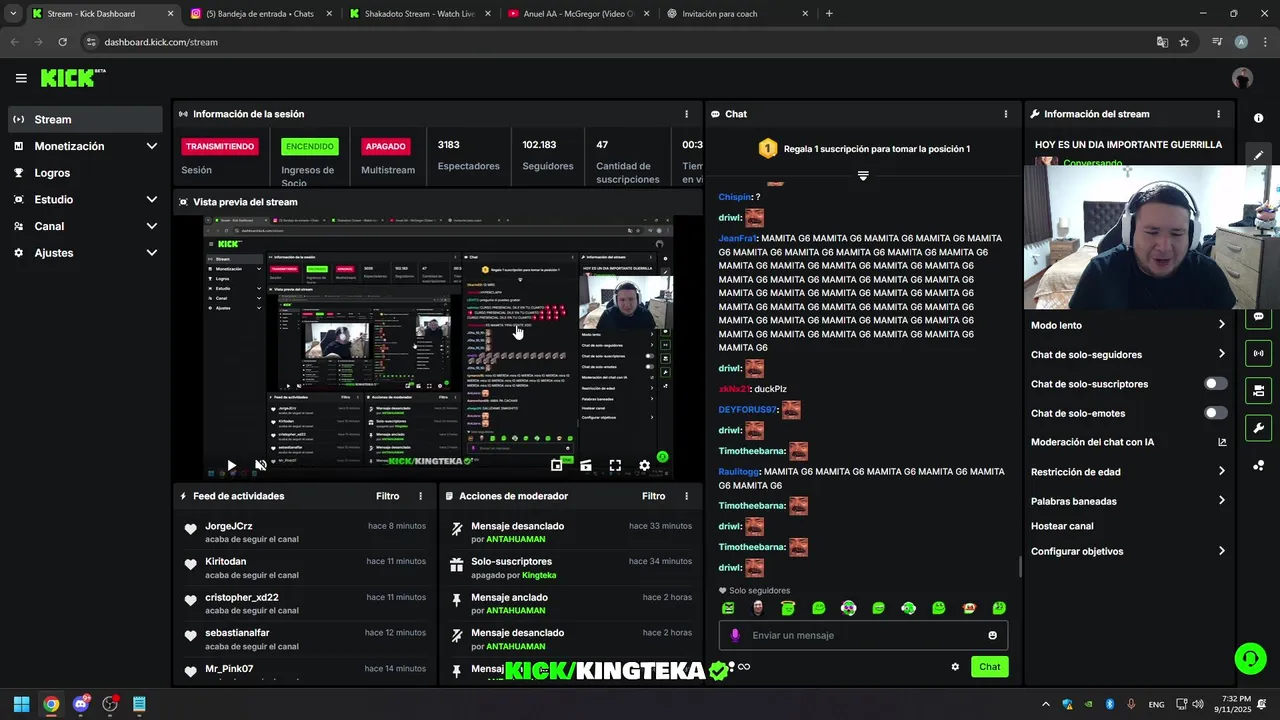Toggle Chat de solo-emotes switch
The image size is (1280, 720).
point(1215,413)
